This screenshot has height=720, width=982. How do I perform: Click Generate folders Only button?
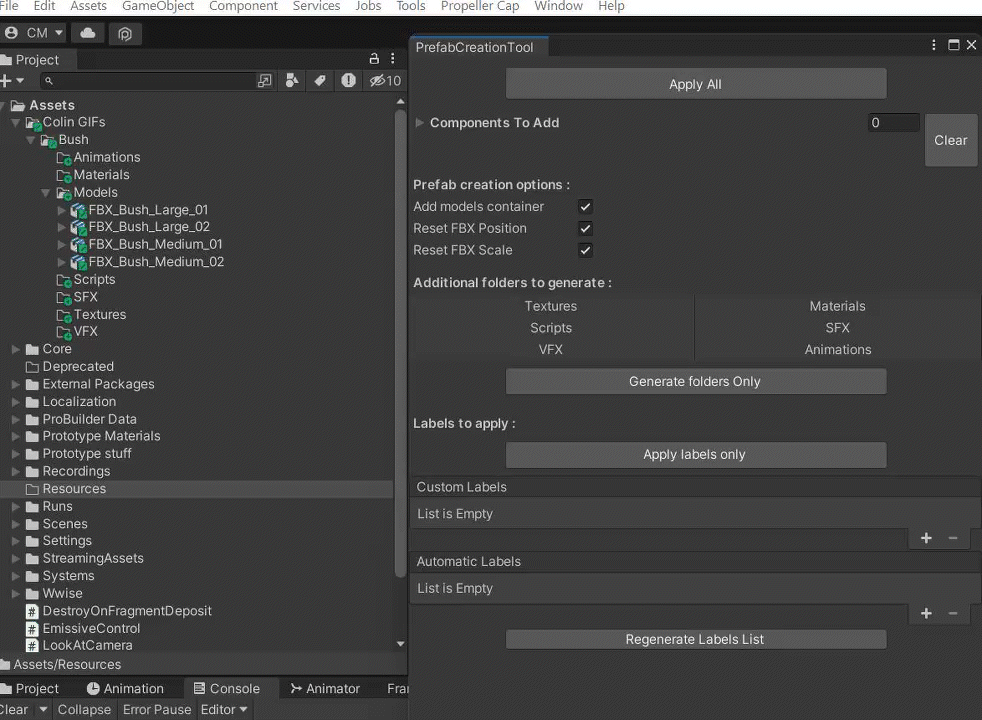pyautogui.click(x=696, y=381)
